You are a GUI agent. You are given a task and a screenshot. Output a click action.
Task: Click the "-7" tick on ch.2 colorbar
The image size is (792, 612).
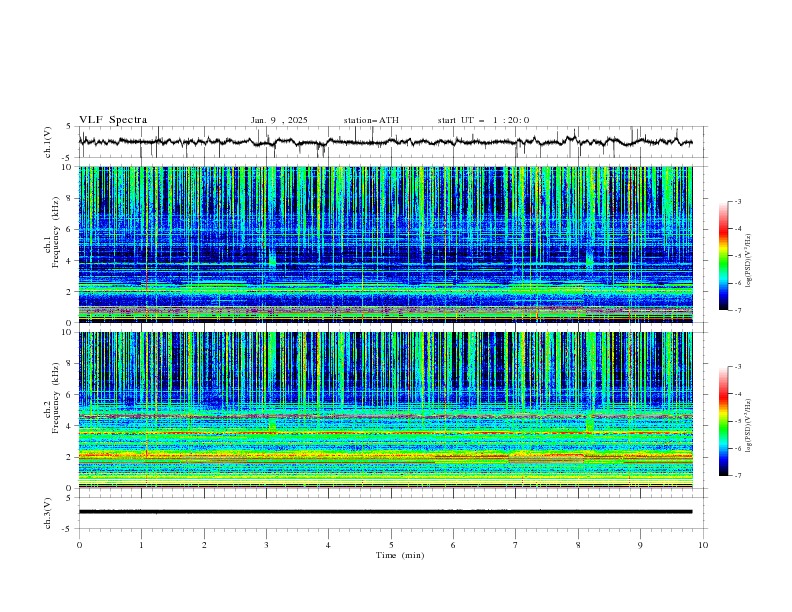click(737, 476)
